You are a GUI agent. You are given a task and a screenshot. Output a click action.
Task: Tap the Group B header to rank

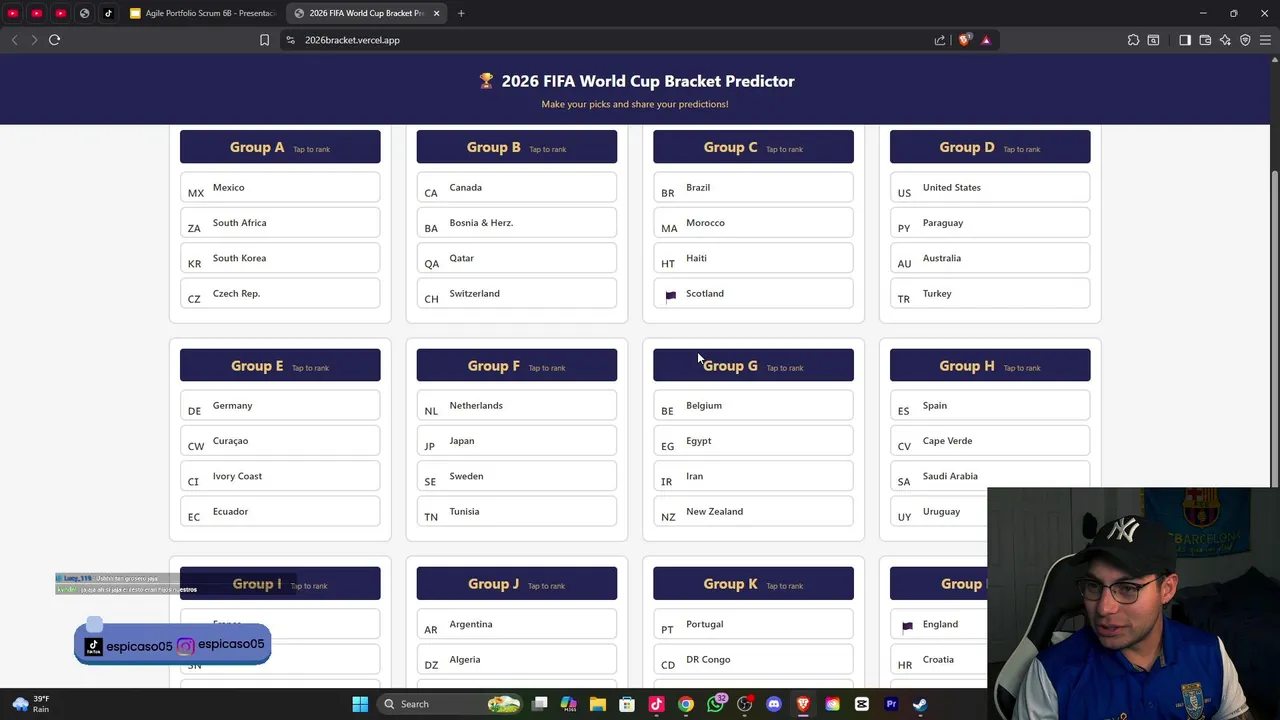pos(517,147)
